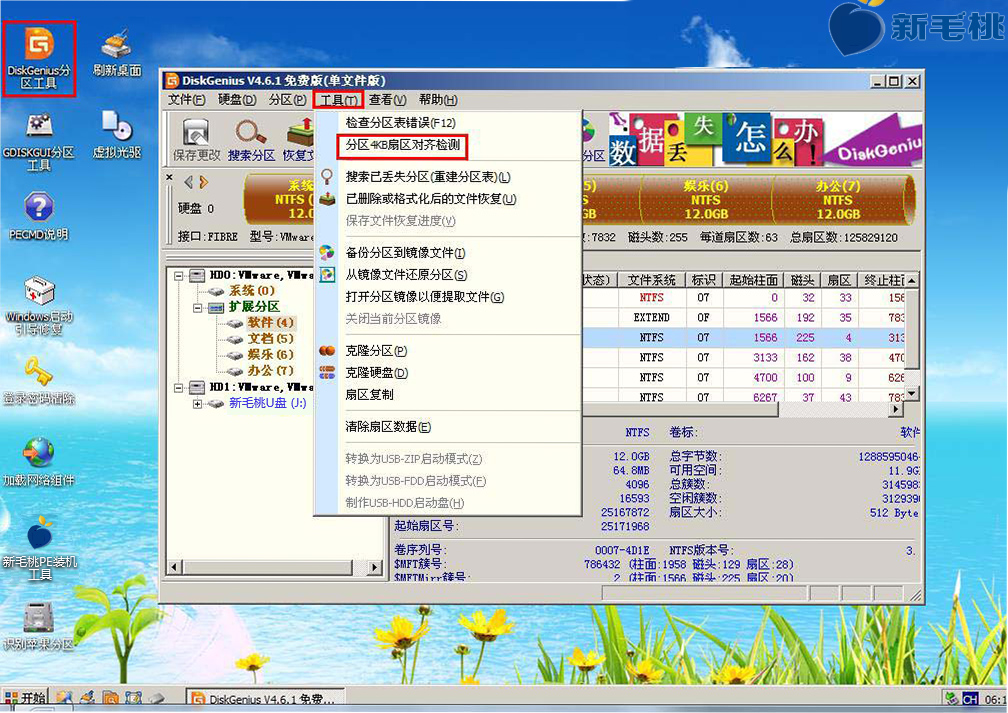Screen dimensions: 1008x713
Task: Click 刷新桌面 desktop icon
Action: click(x=116, y=55)
